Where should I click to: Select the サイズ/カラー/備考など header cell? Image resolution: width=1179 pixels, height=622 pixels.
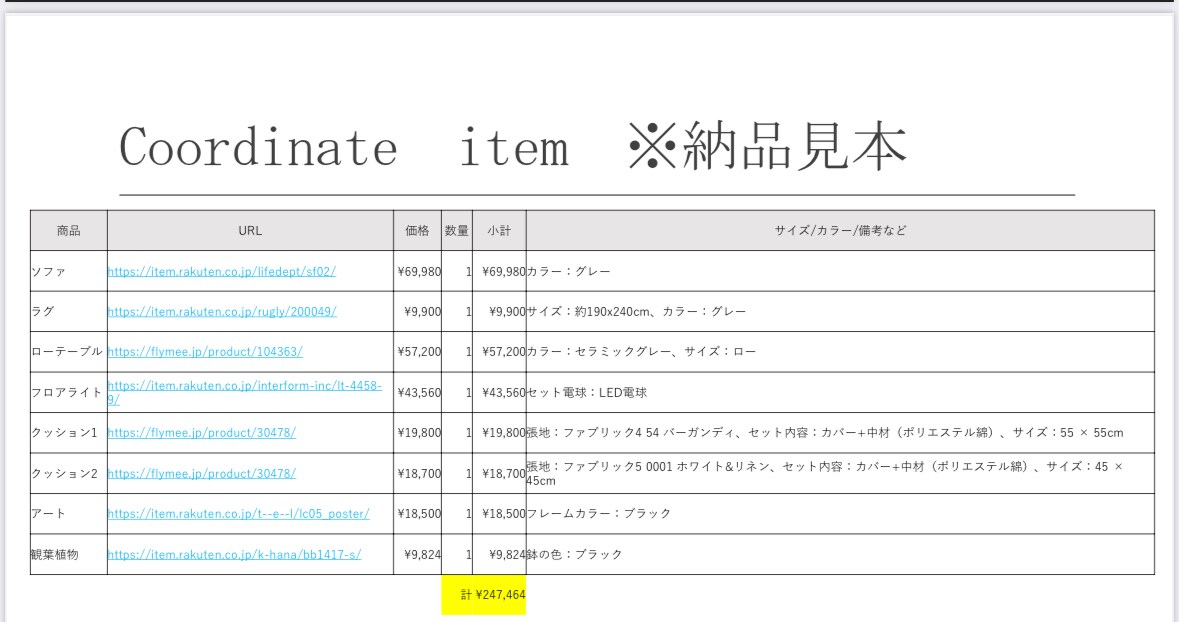coord(841,231)
